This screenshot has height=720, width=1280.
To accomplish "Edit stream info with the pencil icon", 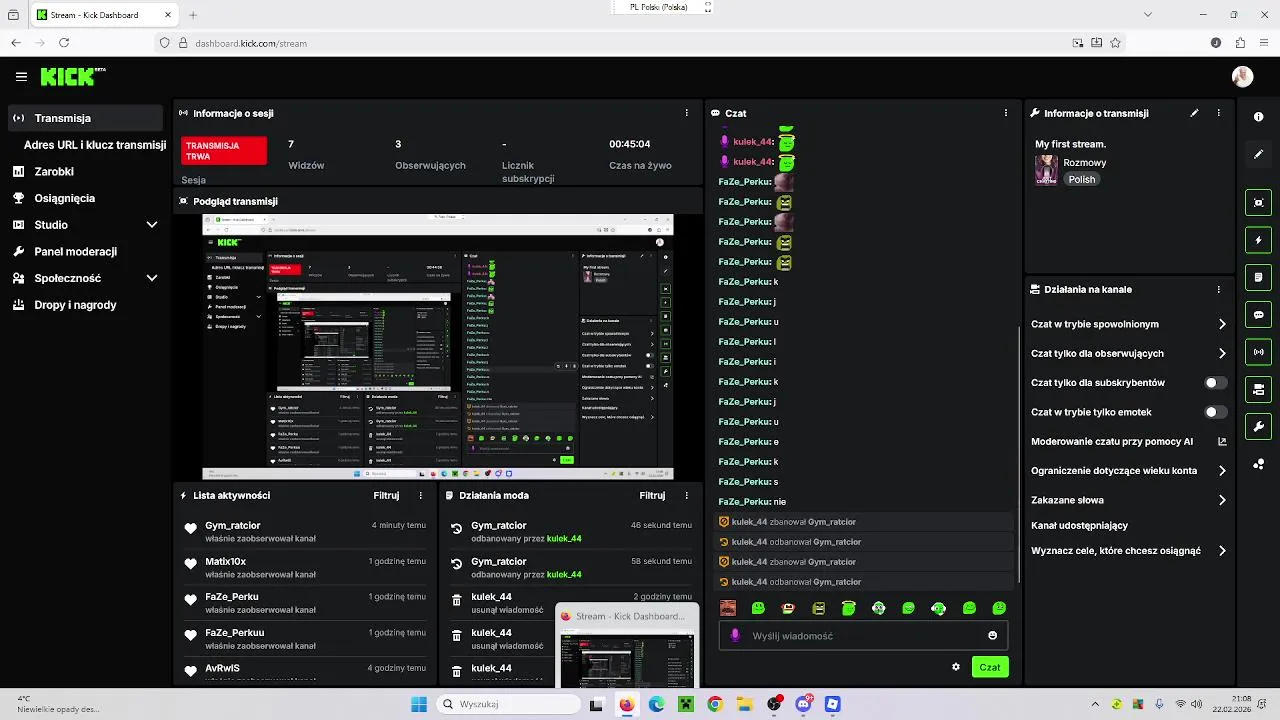I will point(1194,113).
